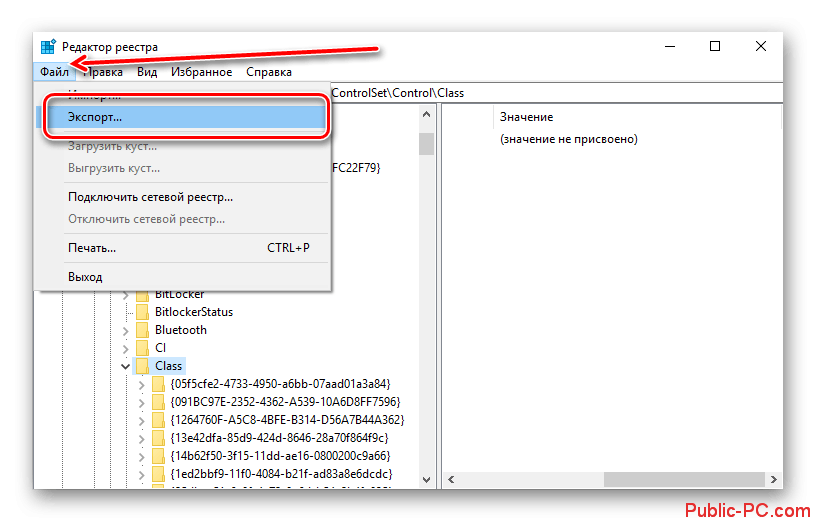Click the tree pane scroll down arrow
Screen dimensions: 815x522
[x=427, y=479]
